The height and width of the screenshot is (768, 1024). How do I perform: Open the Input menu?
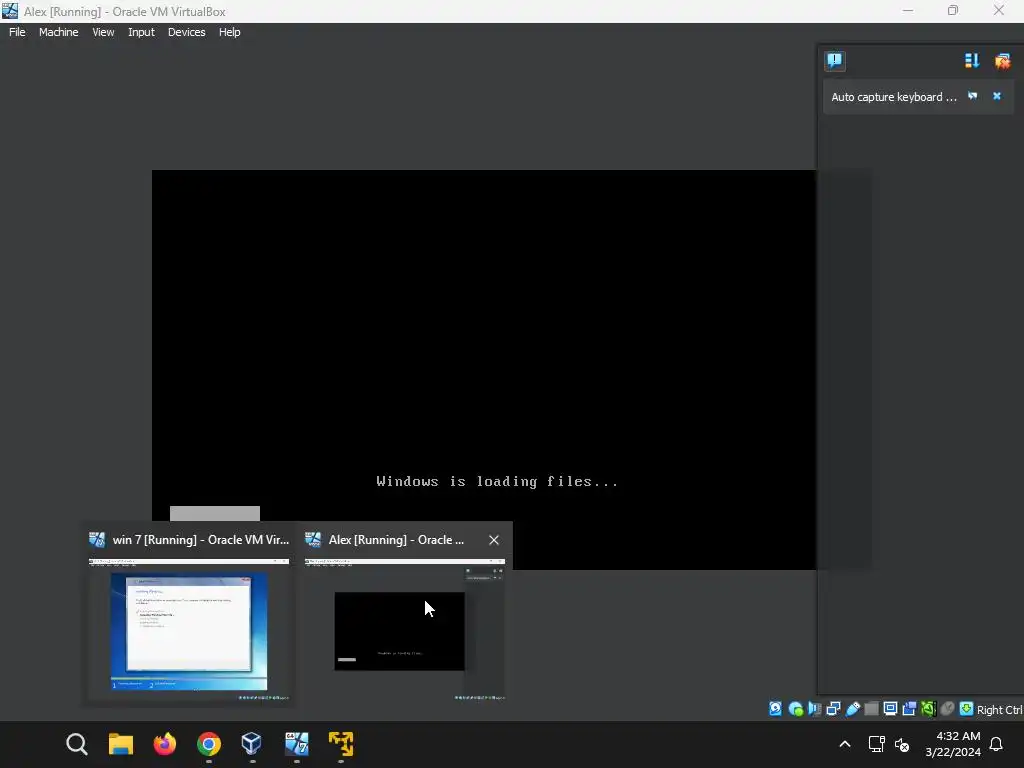141,32
